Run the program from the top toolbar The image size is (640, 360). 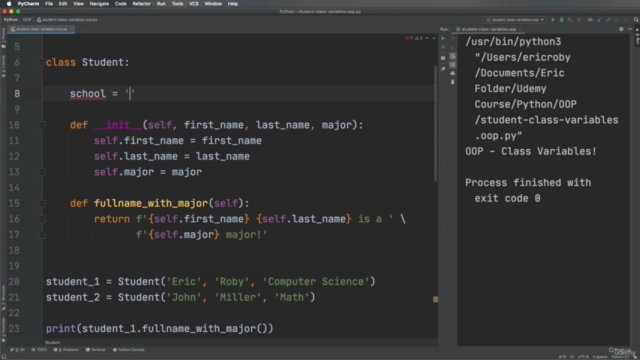553,20
